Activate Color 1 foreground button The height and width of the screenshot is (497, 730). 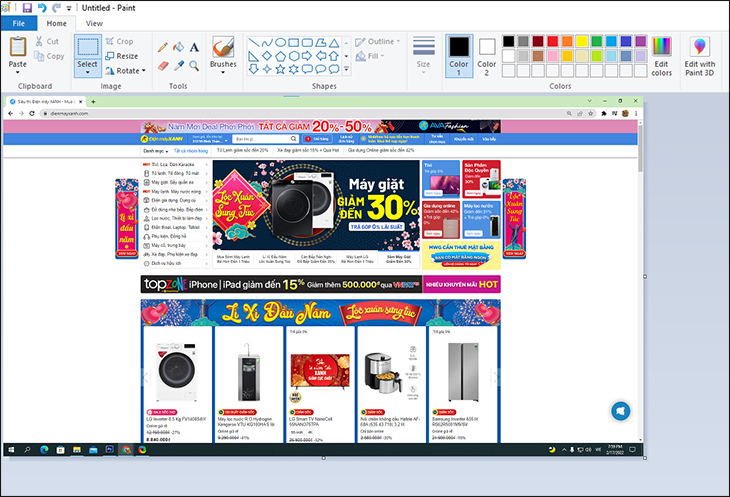459,55
